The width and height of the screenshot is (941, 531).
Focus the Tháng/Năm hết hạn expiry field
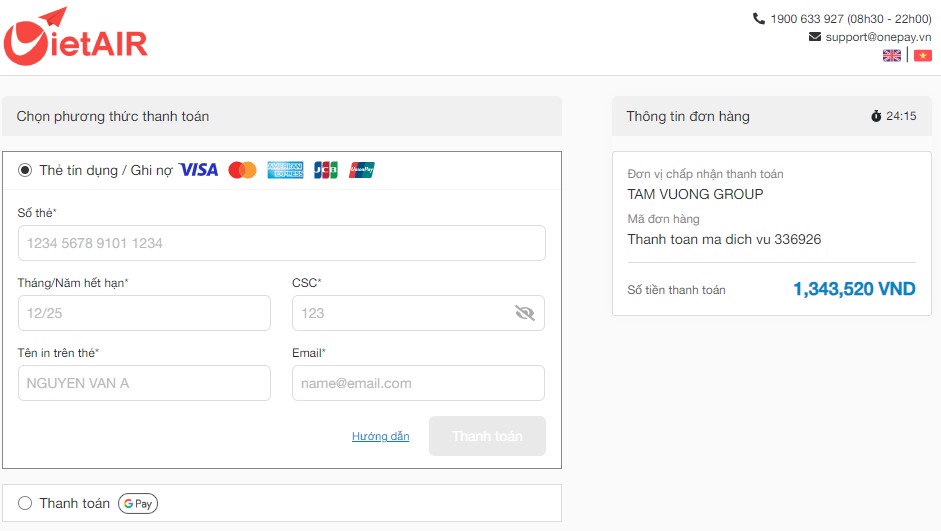click(144, 313)
